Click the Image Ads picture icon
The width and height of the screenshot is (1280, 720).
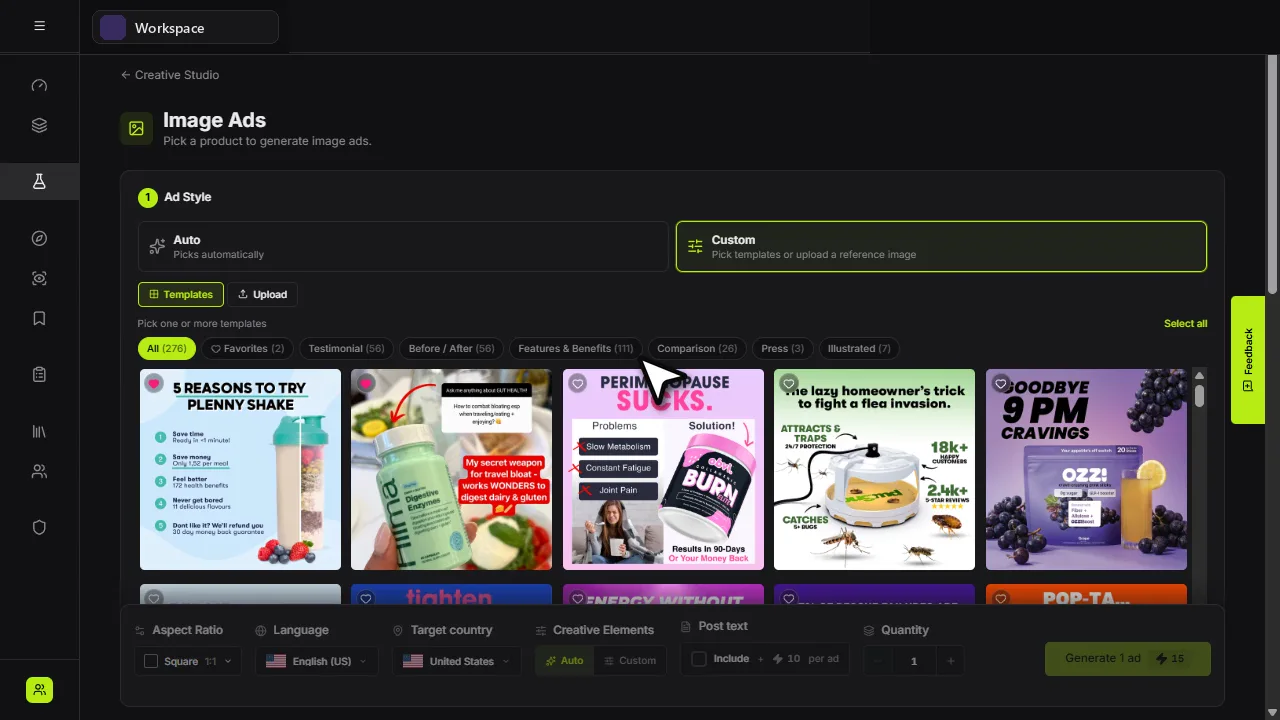(x=137, y=128)
